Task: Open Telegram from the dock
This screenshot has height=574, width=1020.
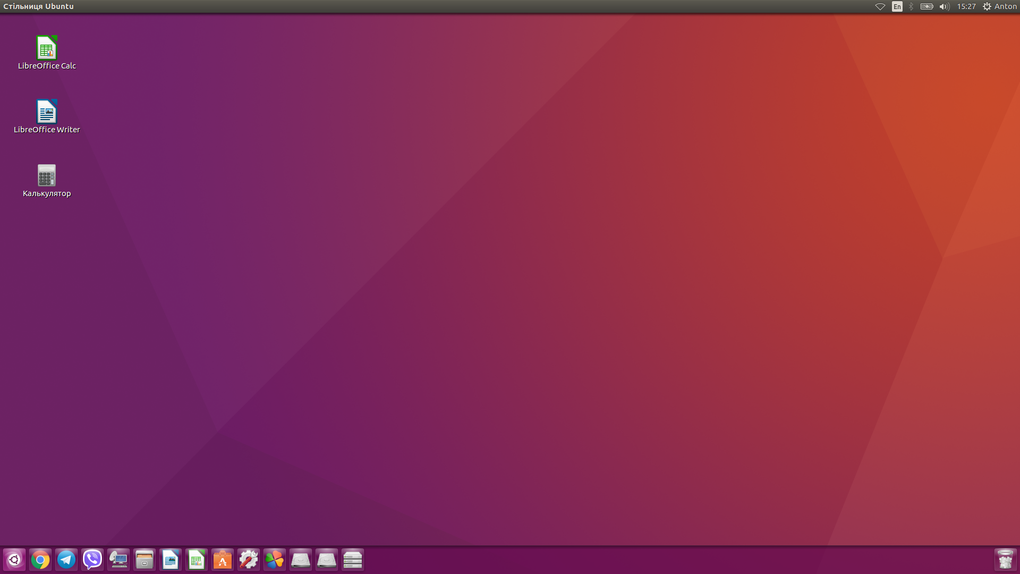Action: coord(66,560)
